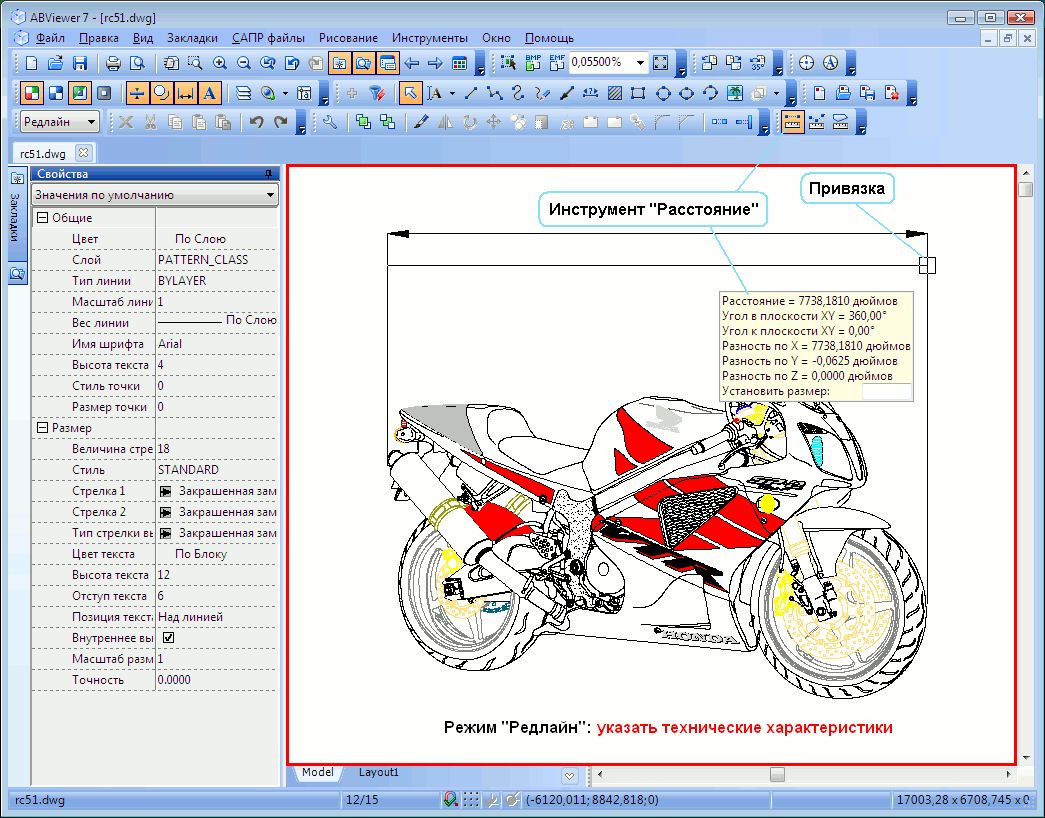Switch to the Layout1 tab
Image resolution: width=1045 pixels, height=818 pixels.
379,772
